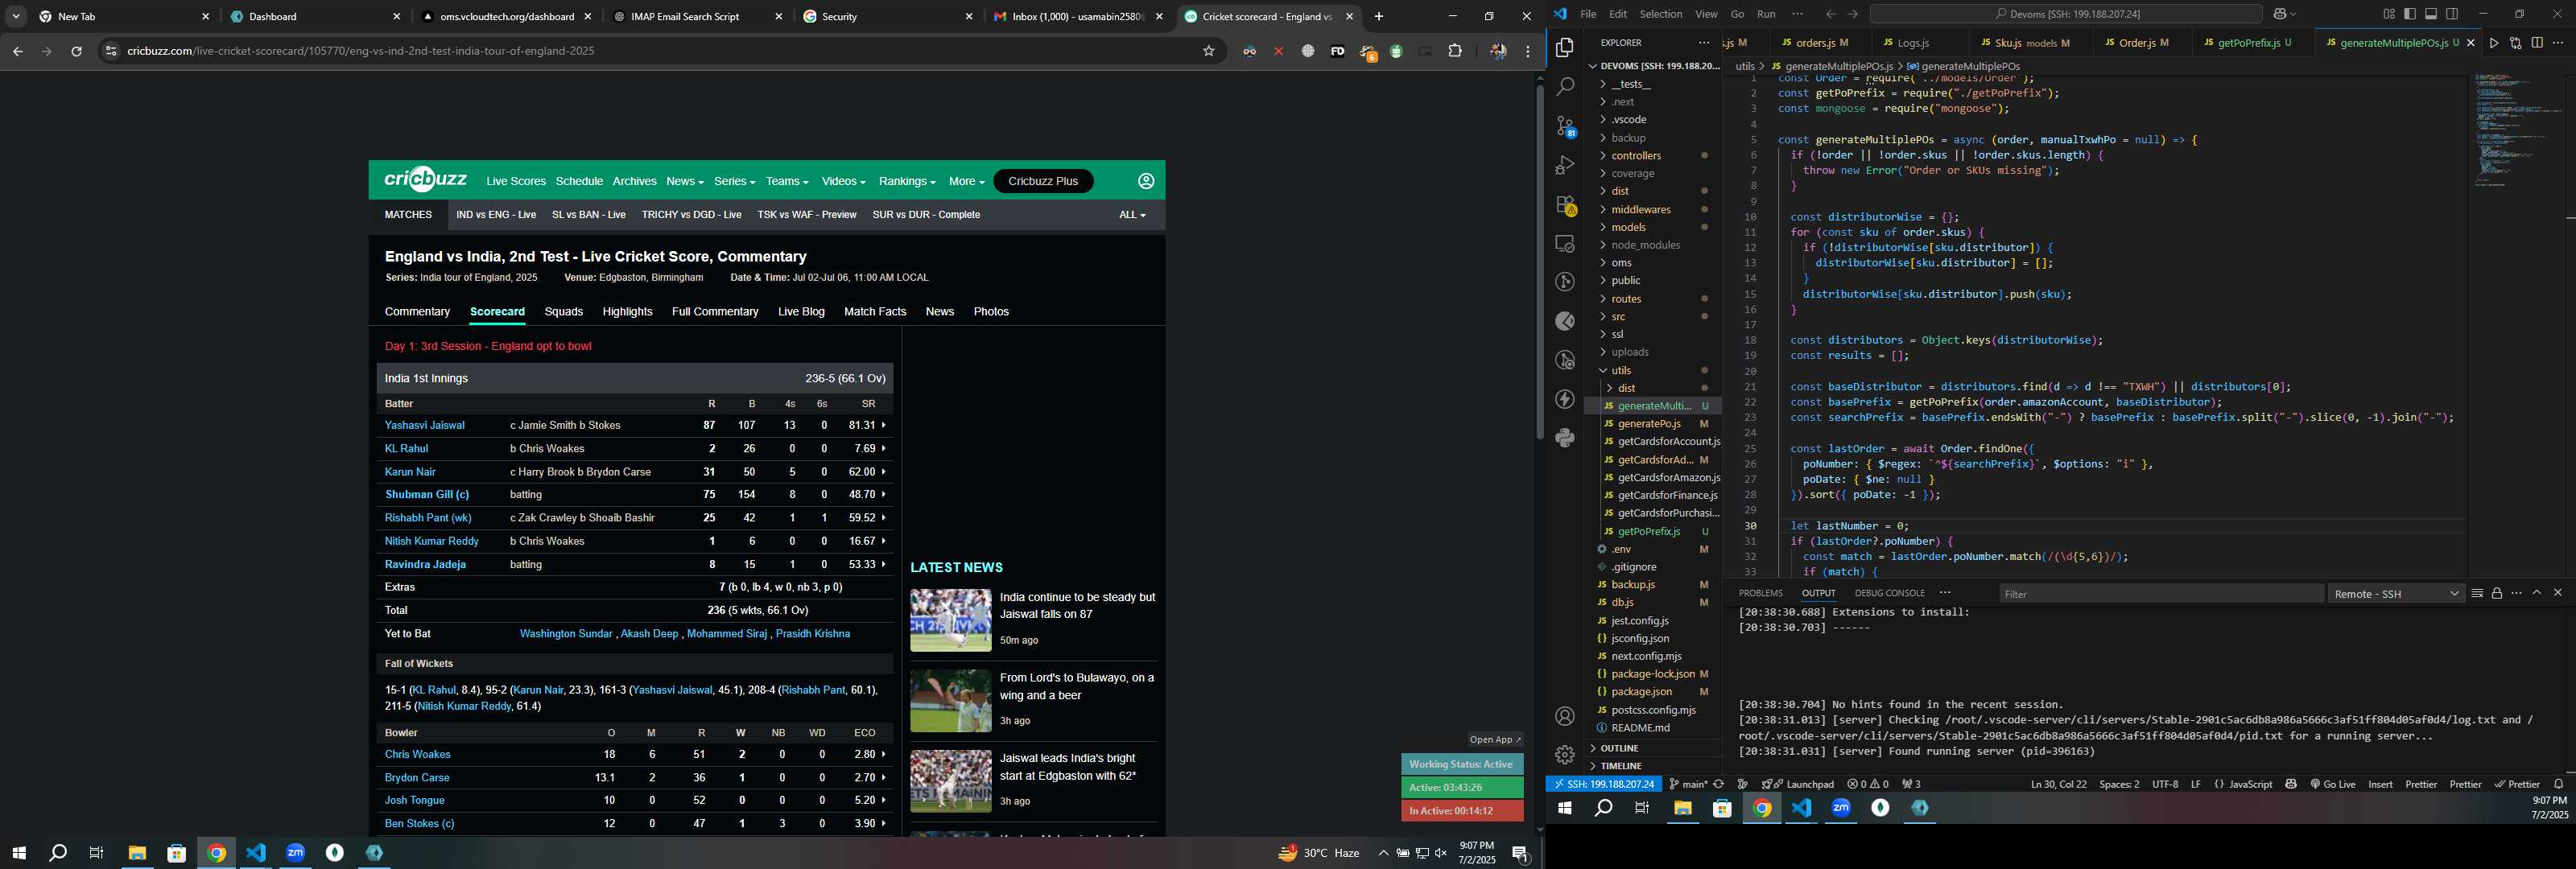Image resolution: width=2576 pixels, height=869 pixels.
Task: Open IND vs ENG - Live match link
Action: [x=495, y=215]
